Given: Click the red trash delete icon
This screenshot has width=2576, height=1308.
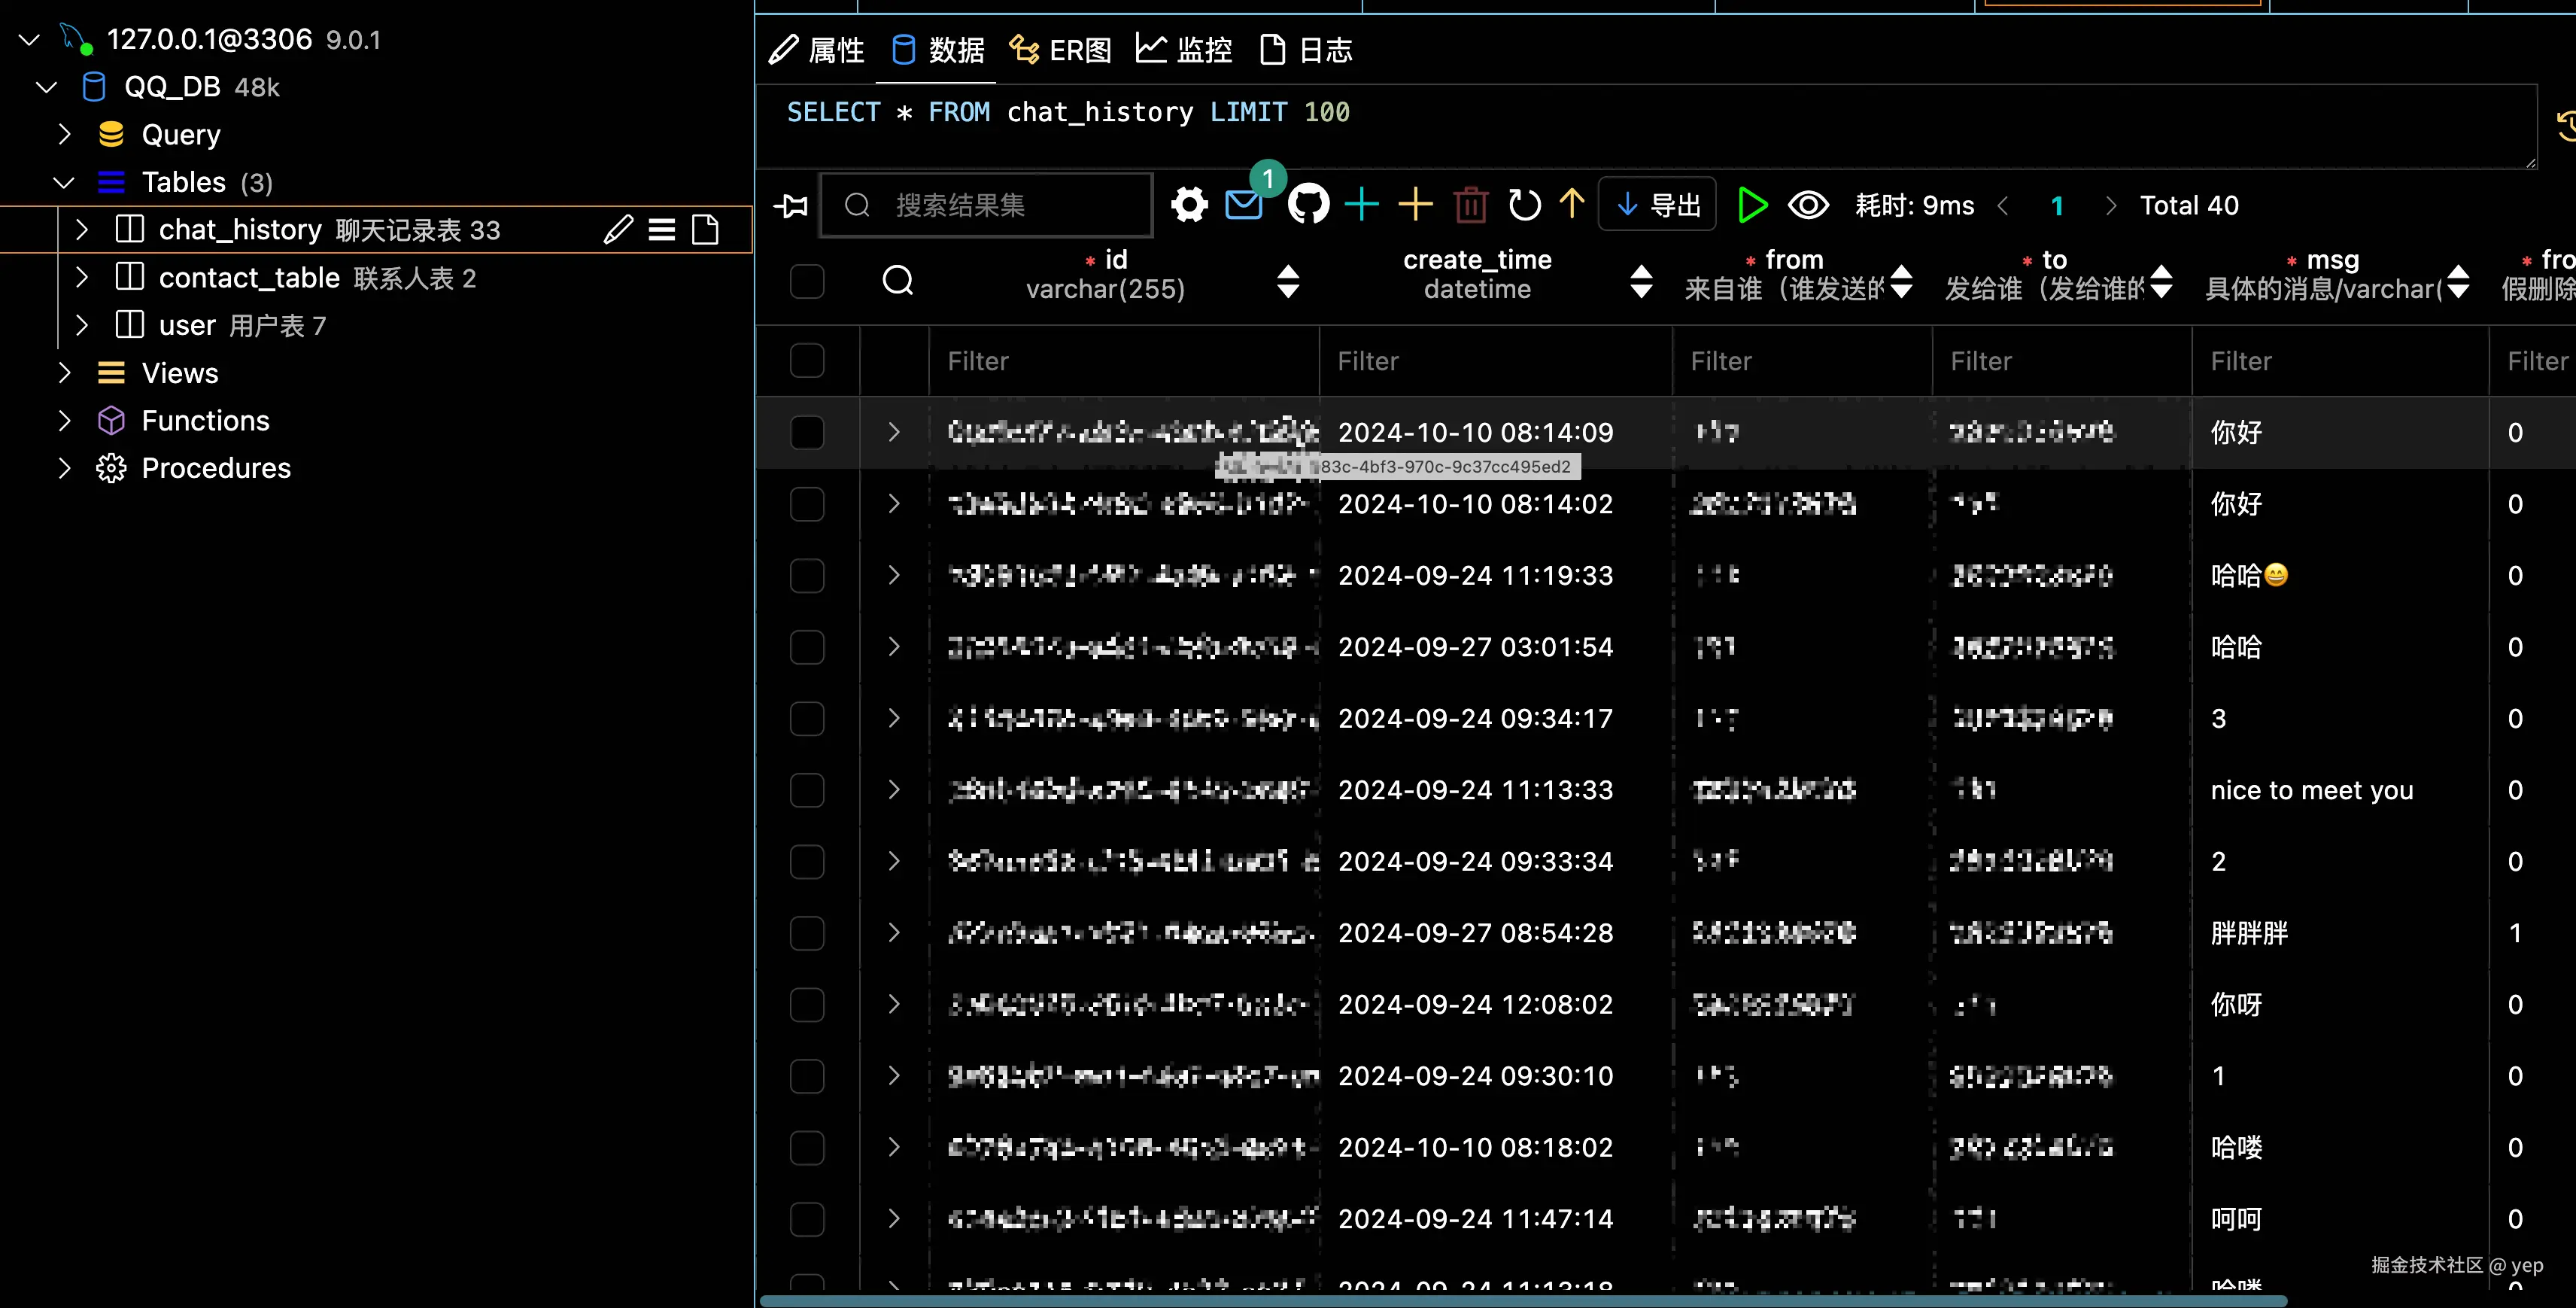Looking at the screenshot, I should pyautogui.click(x=1470, y=205).
